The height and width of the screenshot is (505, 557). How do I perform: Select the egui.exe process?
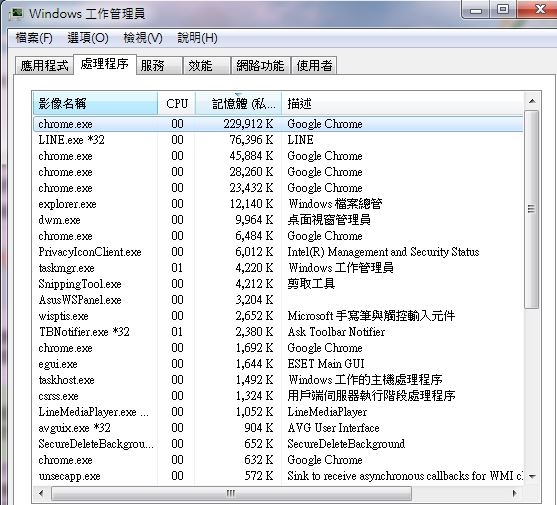click(x=278, y=364)
